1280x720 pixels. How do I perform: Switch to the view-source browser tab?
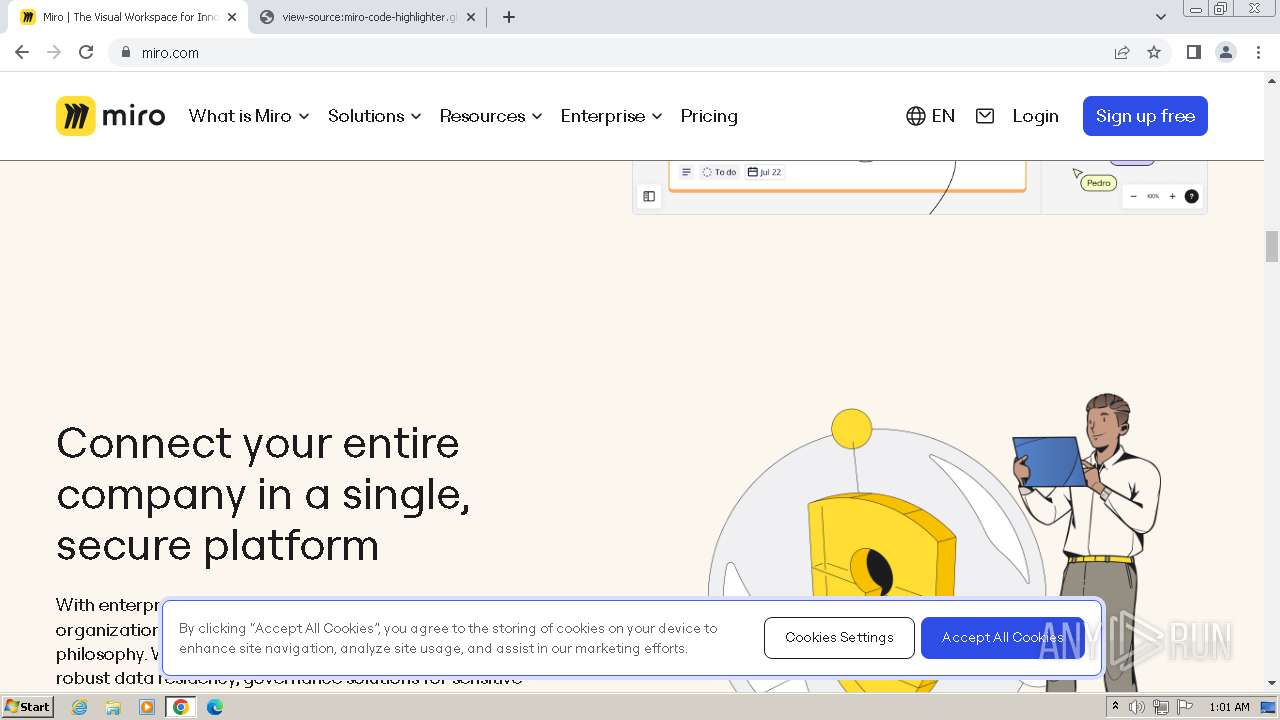365,17
